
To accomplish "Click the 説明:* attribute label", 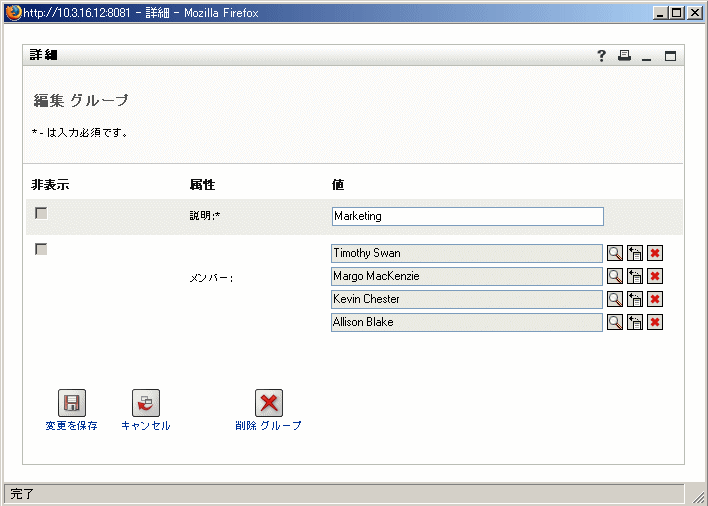I will (x=205, y=216).
